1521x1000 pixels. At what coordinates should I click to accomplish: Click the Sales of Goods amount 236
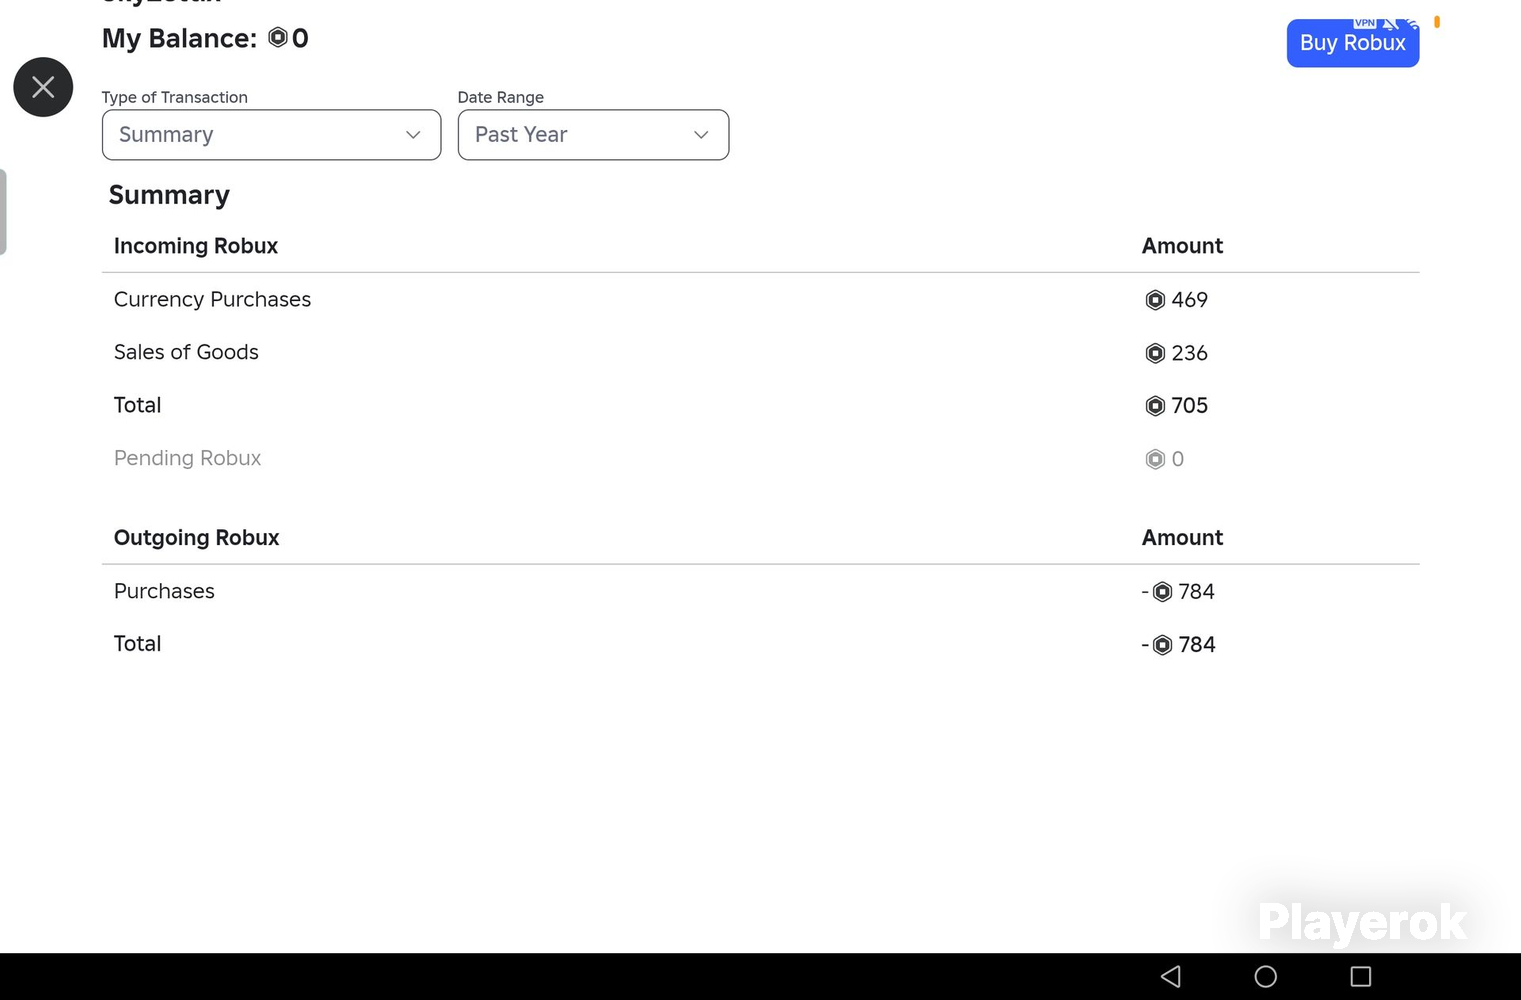(1189, 353)
